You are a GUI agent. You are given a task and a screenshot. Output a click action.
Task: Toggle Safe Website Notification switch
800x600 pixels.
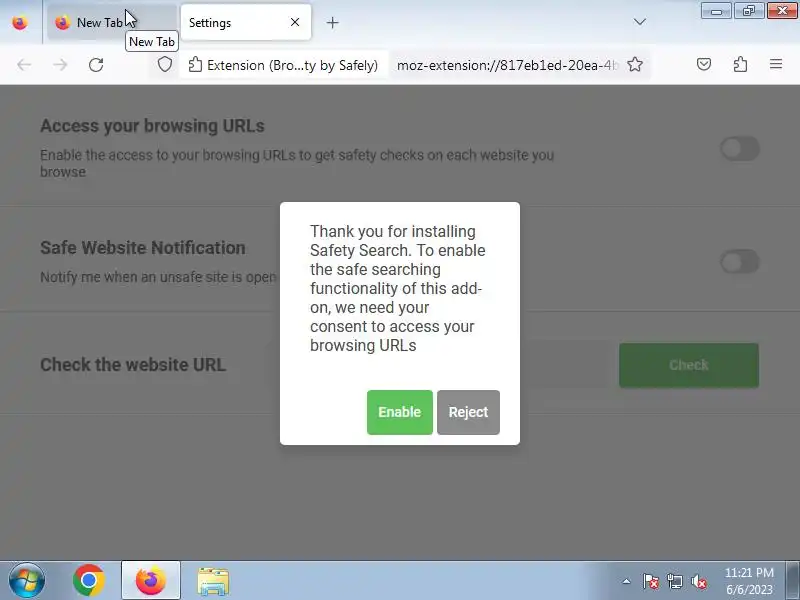pyautogui.click(x=740, y=262)
